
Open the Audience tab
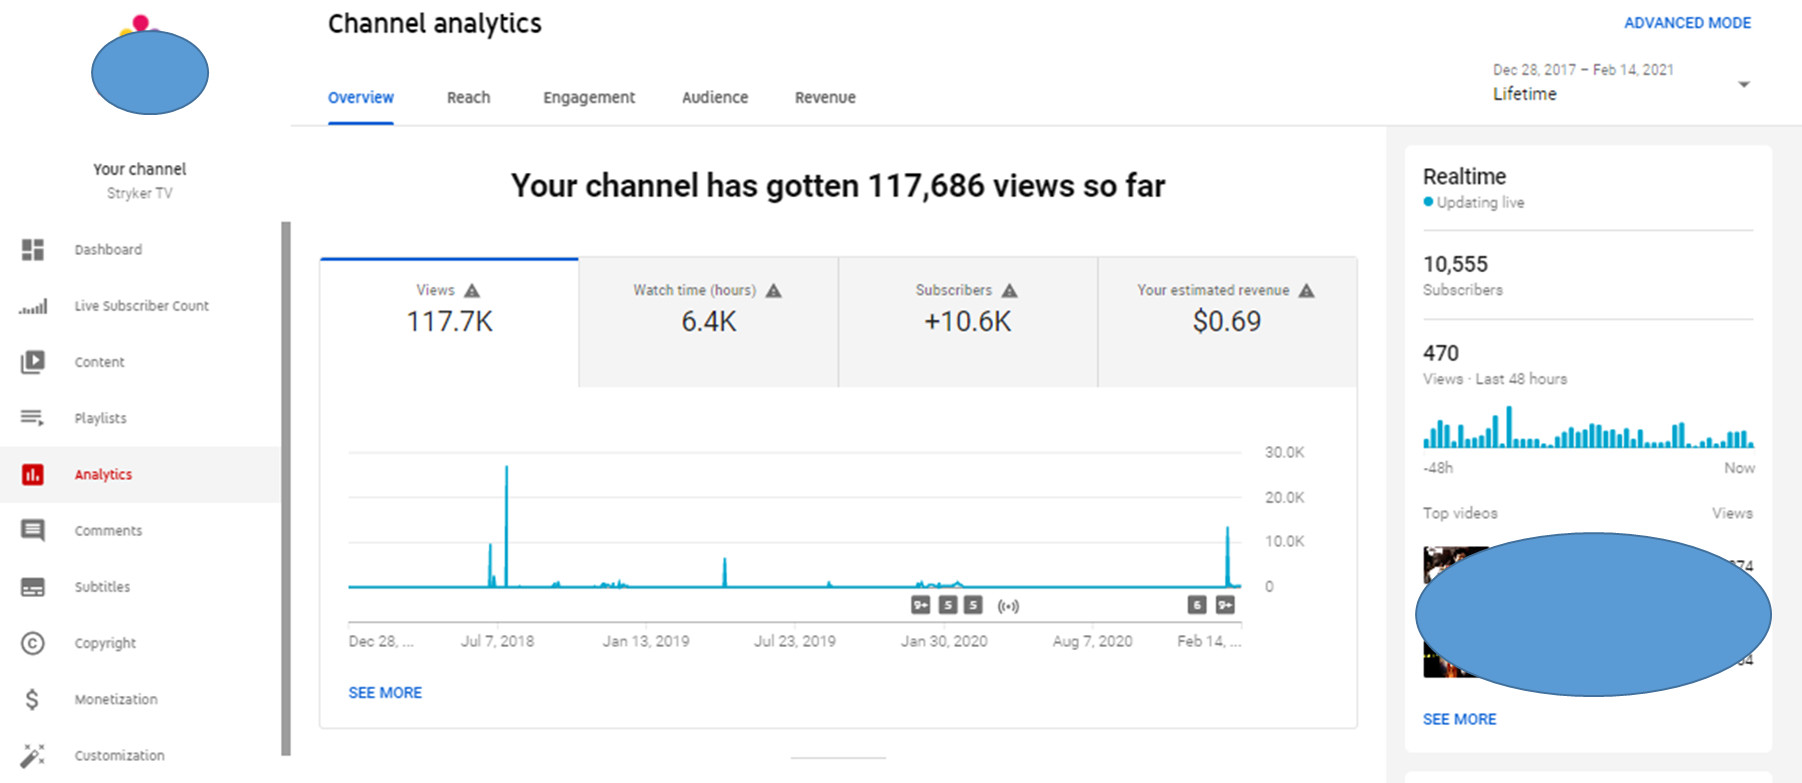tap(715, 98)
